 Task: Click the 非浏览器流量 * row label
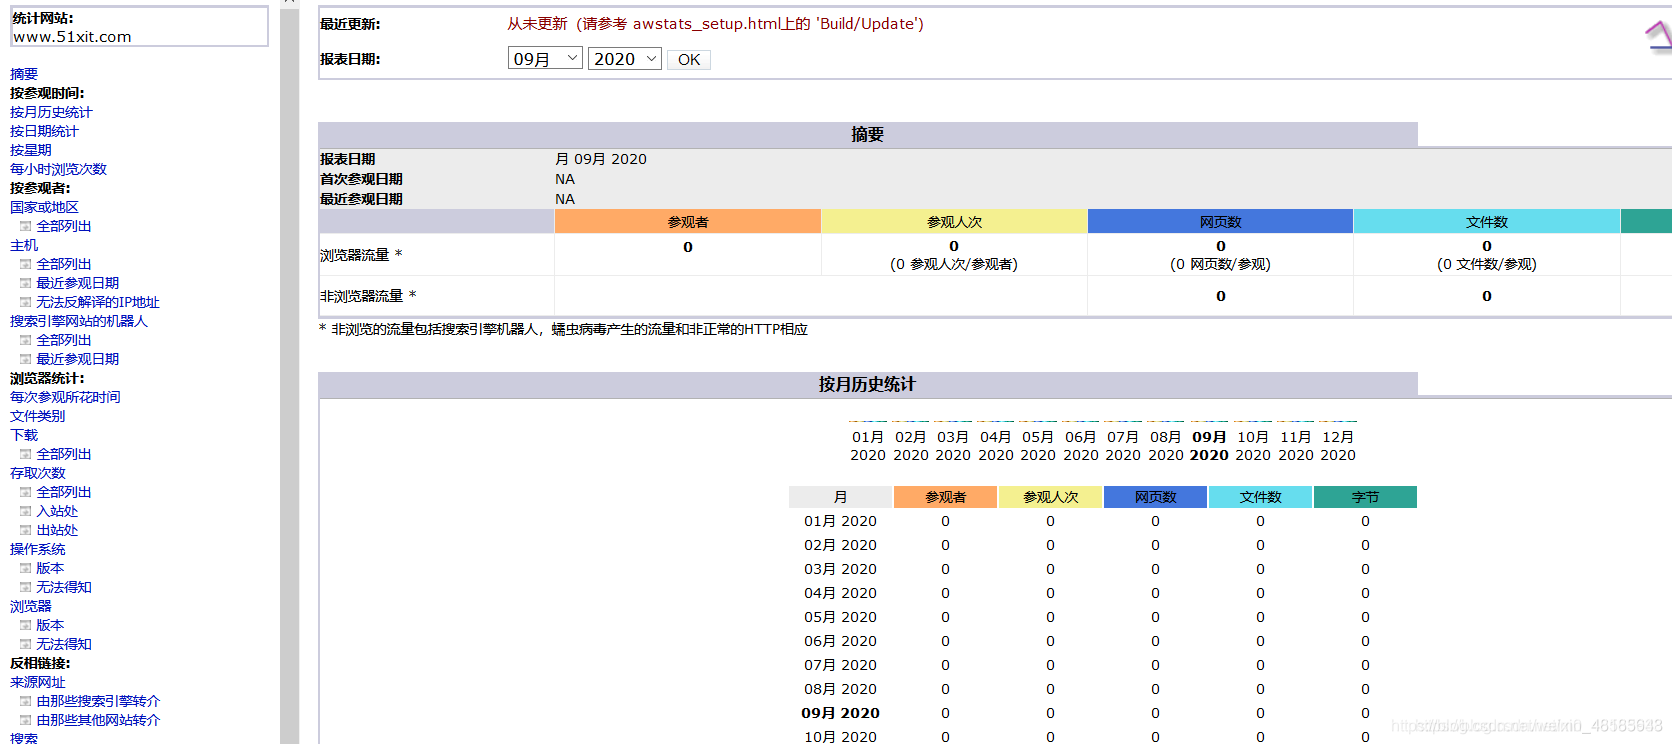[368, 296]
